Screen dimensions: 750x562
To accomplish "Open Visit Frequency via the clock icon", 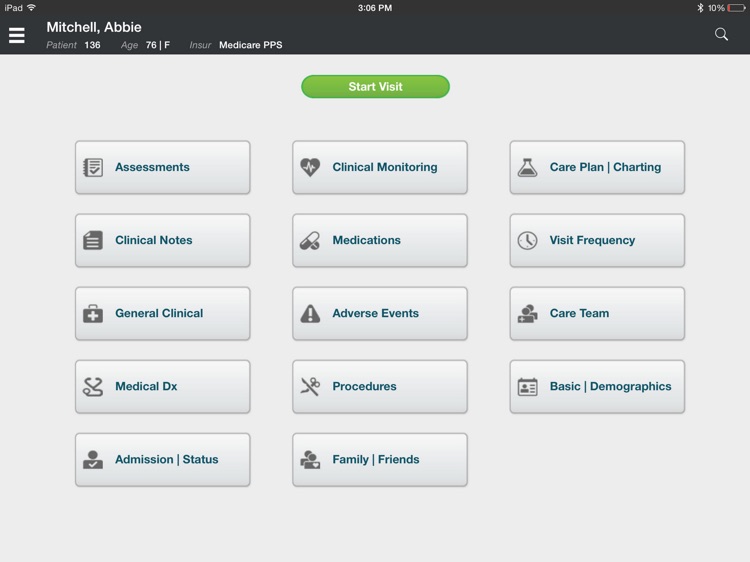I will pyautogui.click(x=527, y=240).
